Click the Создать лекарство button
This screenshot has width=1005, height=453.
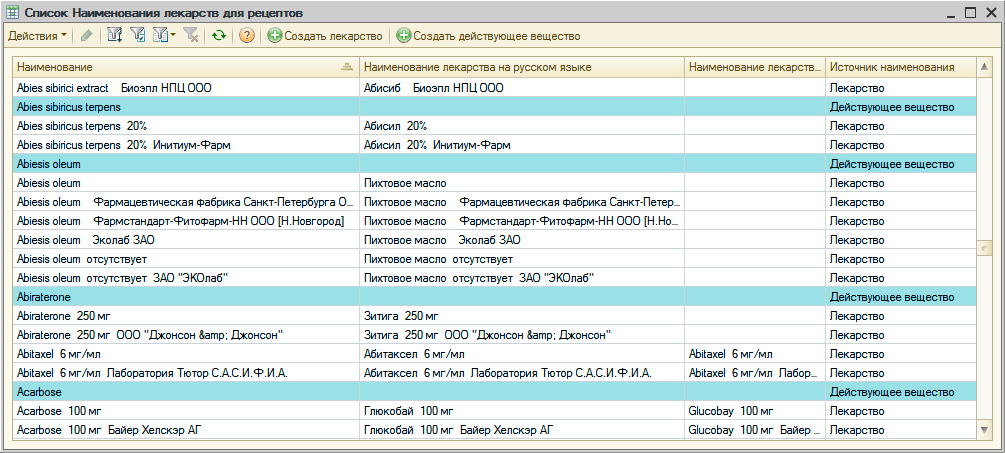[325, 36]
